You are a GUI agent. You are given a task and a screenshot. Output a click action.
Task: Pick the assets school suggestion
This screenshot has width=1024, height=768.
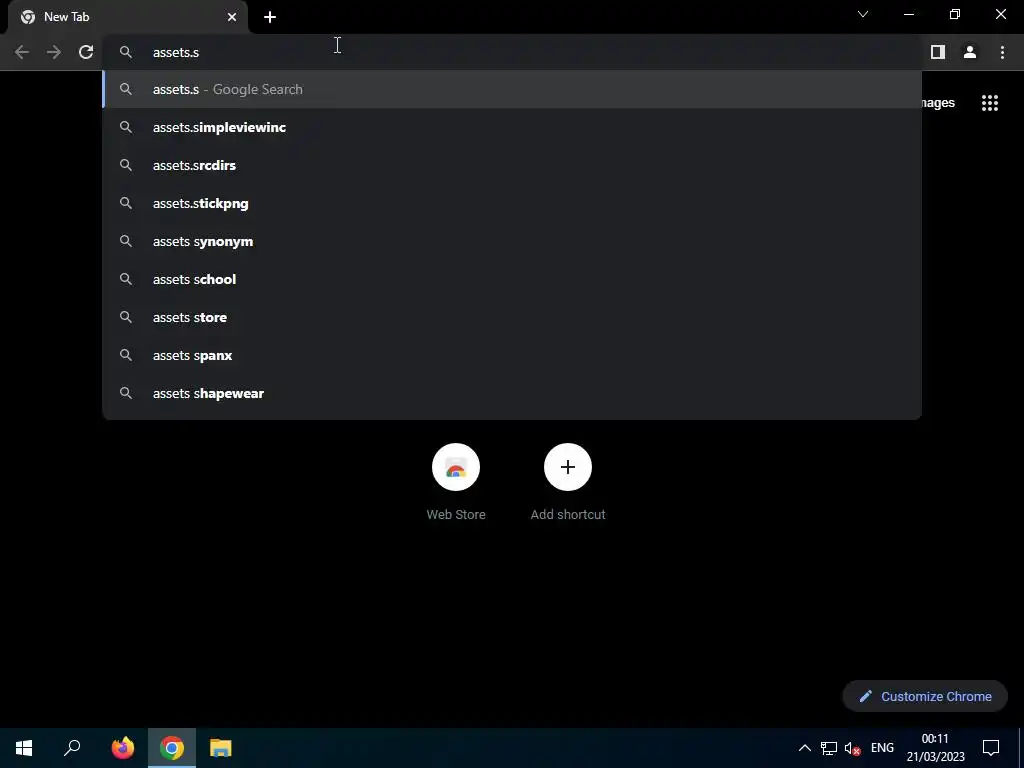(512, 279)
